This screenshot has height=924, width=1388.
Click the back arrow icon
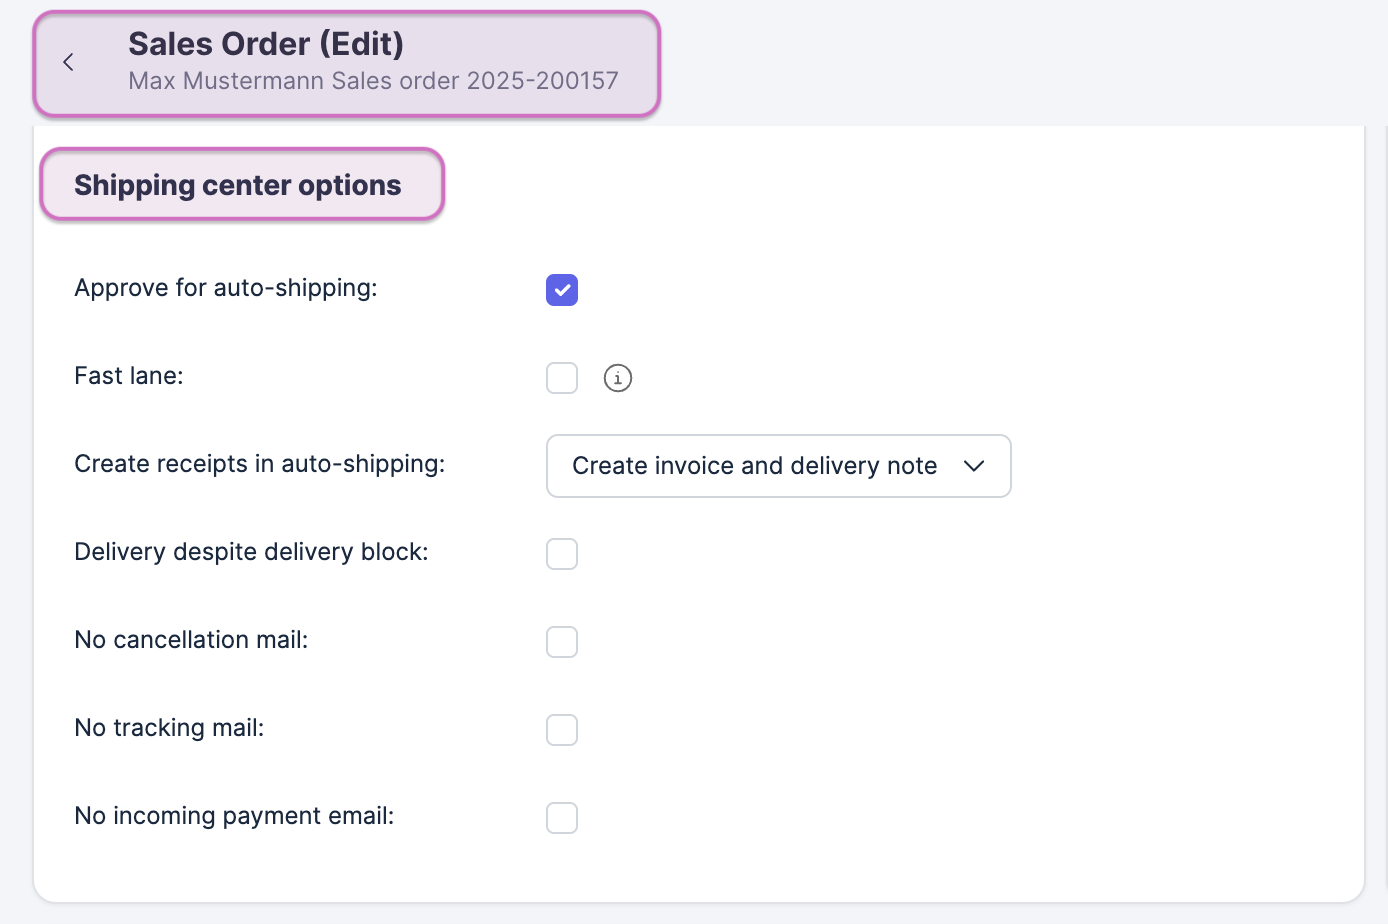tap(68, 62)
